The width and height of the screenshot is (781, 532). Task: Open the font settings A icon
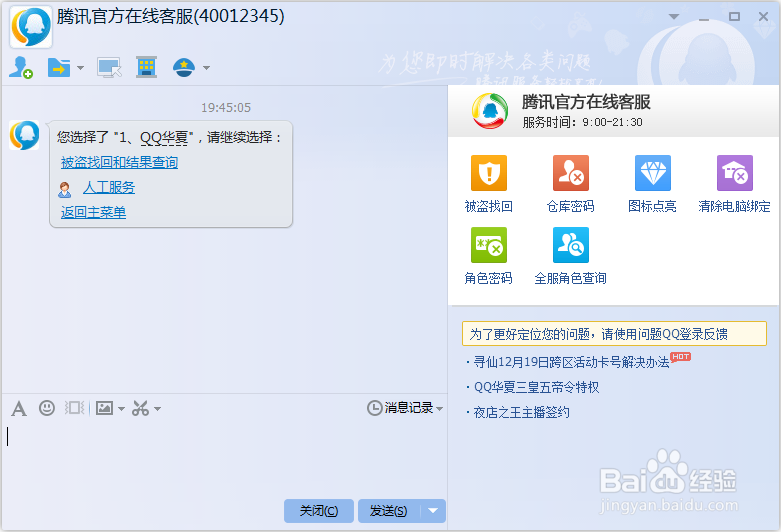coord(19,408)
